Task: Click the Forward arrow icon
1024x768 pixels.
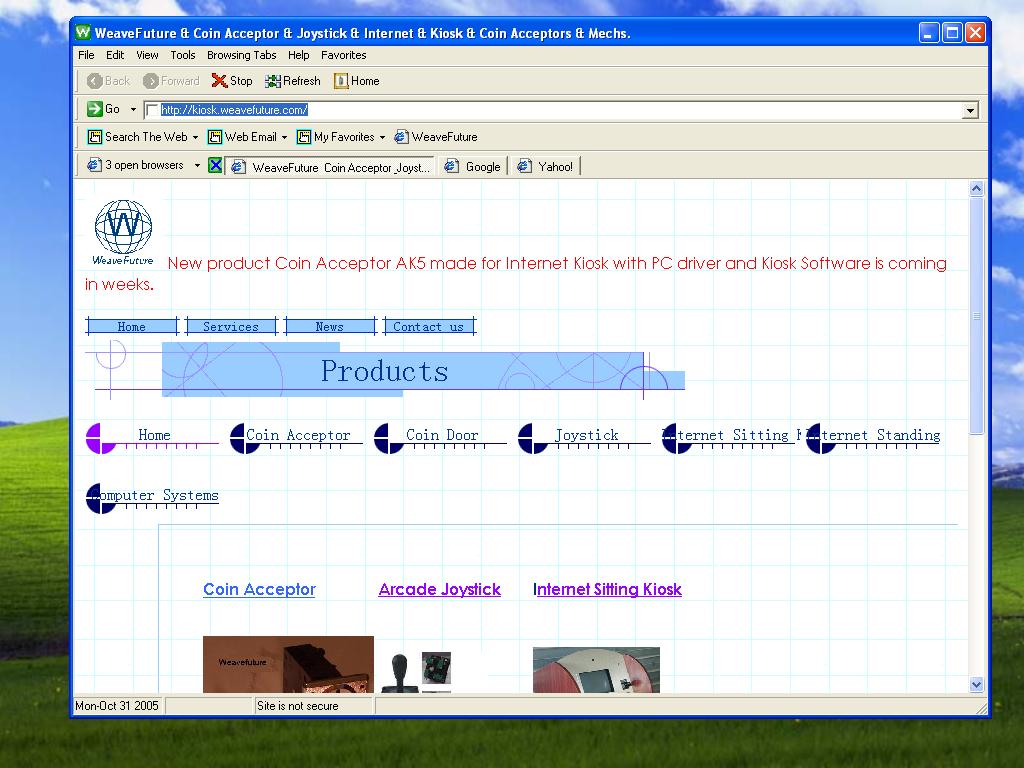Action: (151, 81)
